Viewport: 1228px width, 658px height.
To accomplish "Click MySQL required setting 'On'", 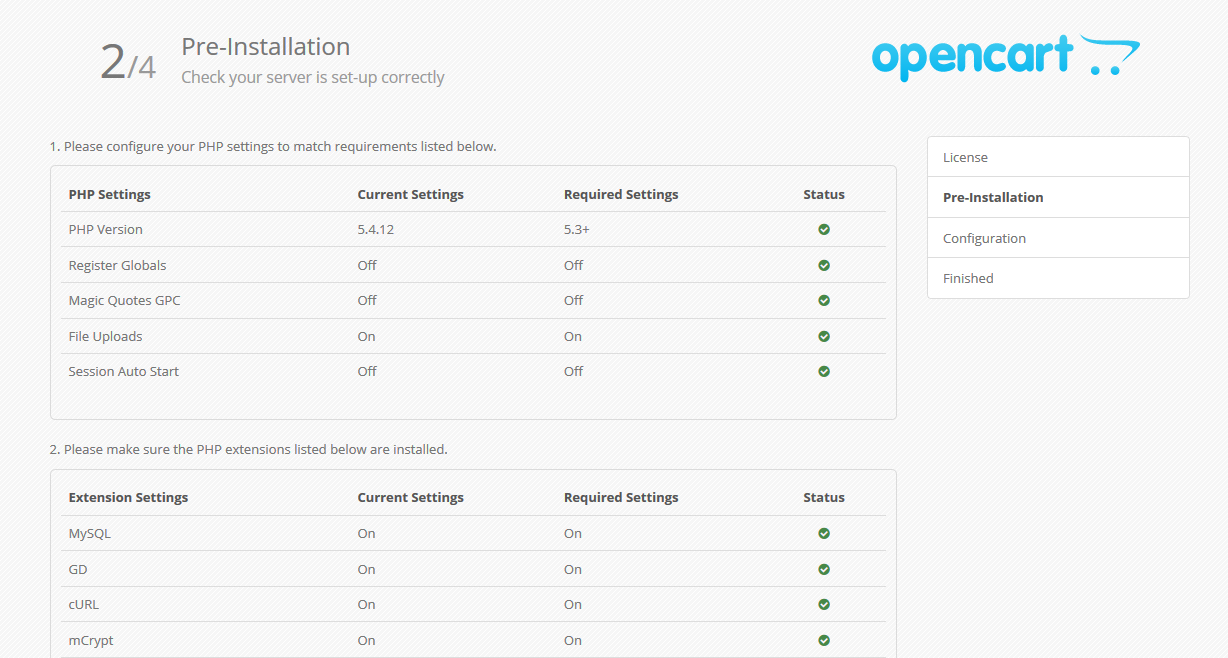I will click(x=573, y=533).
